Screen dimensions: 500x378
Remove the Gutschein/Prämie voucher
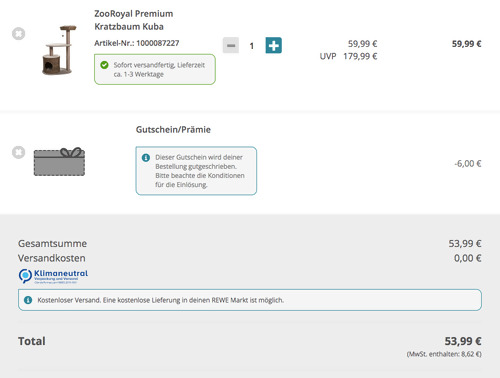click(x=19, y=152)
